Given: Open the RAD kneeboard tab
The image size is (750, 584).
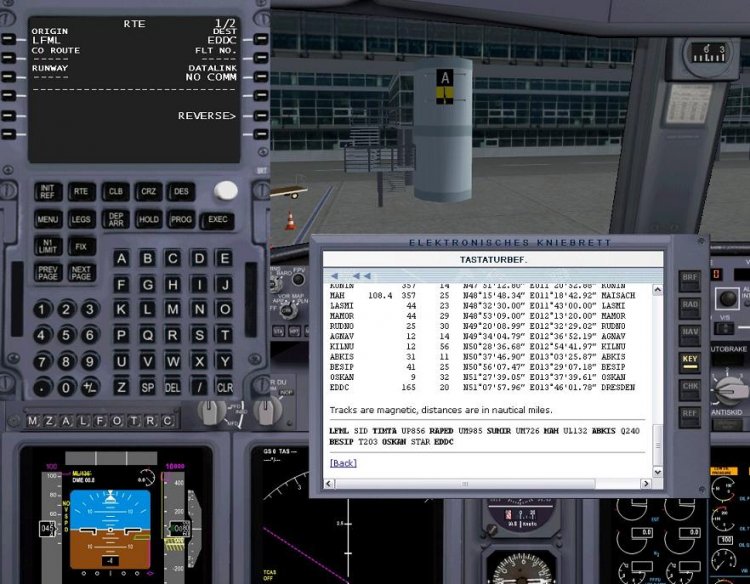Looking at the screenshot, I should 690,307.
